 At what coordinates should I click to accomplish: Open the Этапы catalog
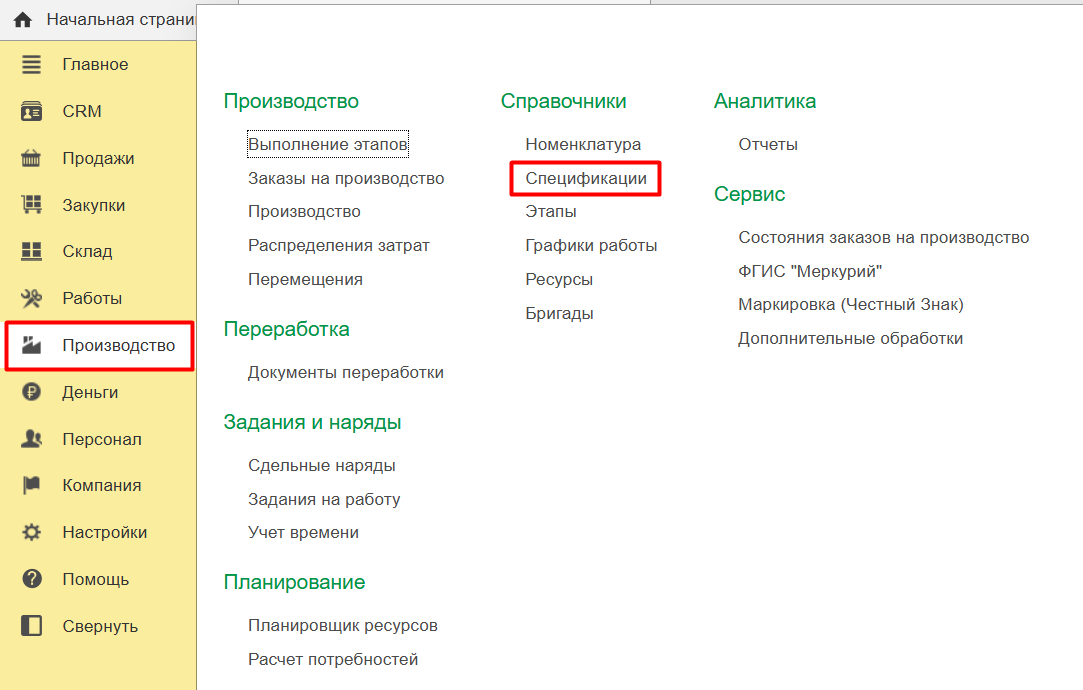(550, 211)
